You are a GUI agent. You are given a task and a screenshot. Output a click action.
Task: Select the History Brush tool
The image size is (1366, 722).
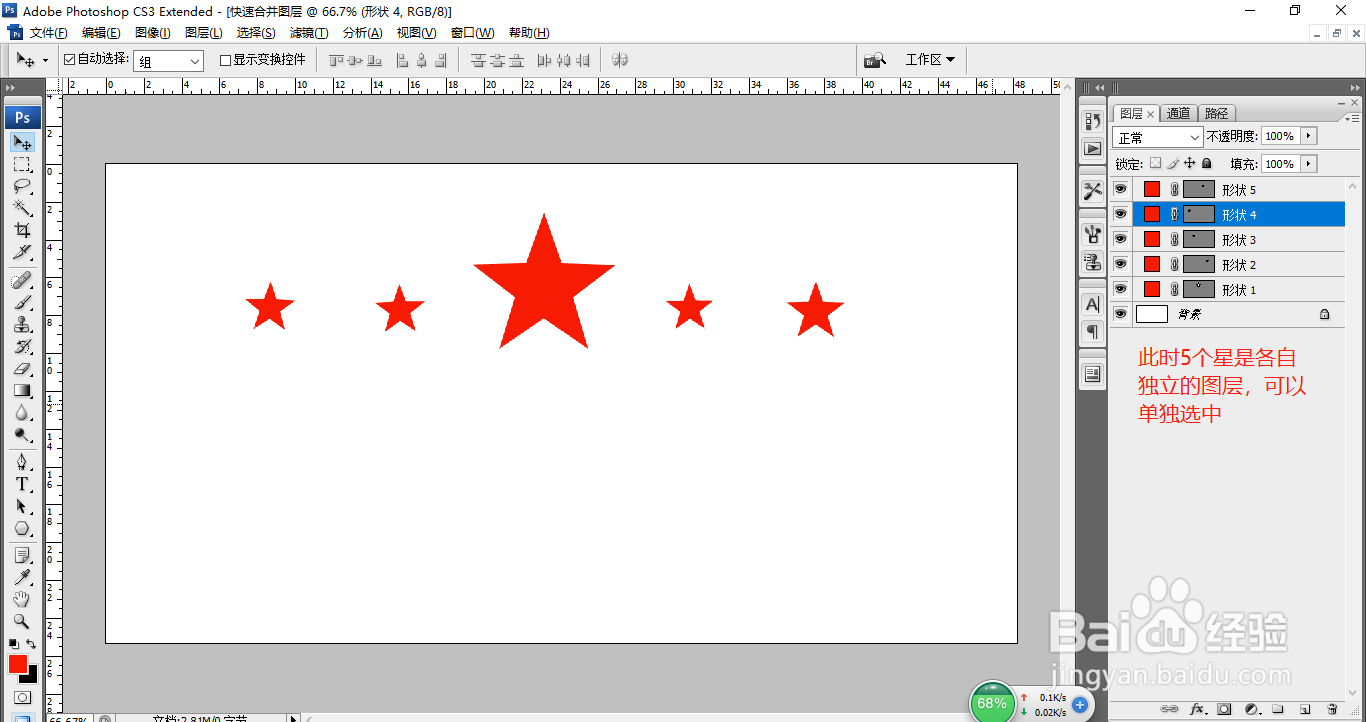coord(22,346)
